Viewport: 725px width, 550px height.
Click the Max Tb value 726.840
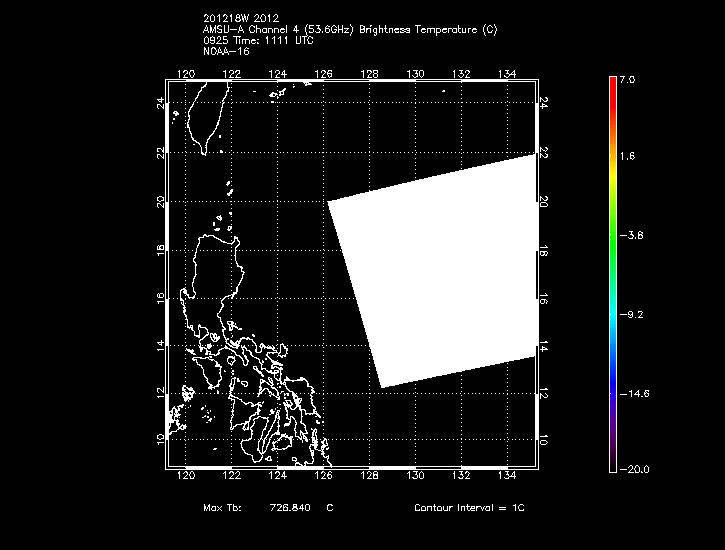291,508
